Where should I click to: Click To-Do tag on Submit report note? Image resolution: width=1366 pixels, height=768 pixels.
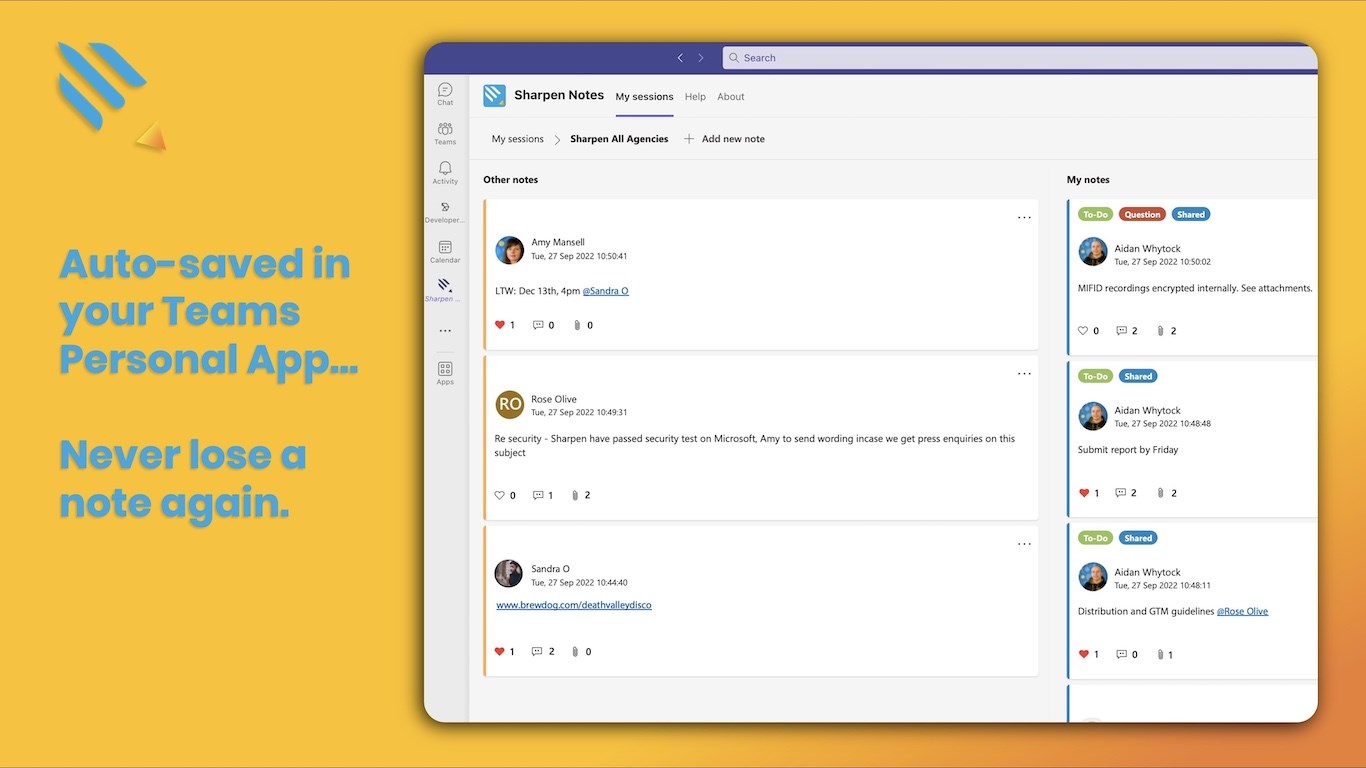(x=1095, y=376)
